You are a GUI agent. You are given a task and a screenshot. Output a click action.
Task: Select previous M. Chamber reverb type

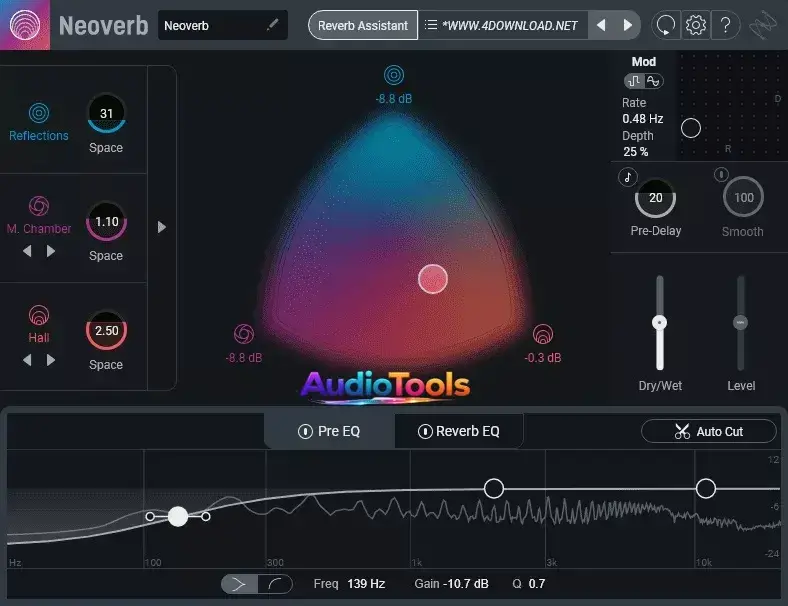(27, 251)
